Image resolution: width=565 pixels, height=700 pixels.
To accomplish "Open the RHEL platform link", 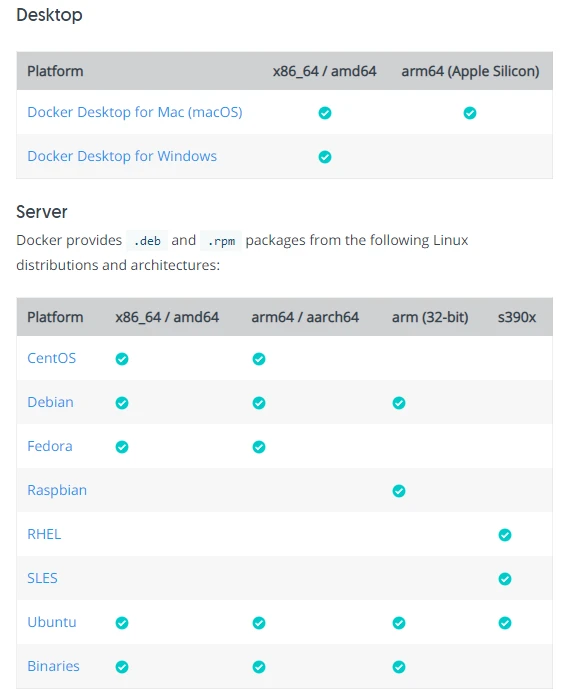I will 44,534.
